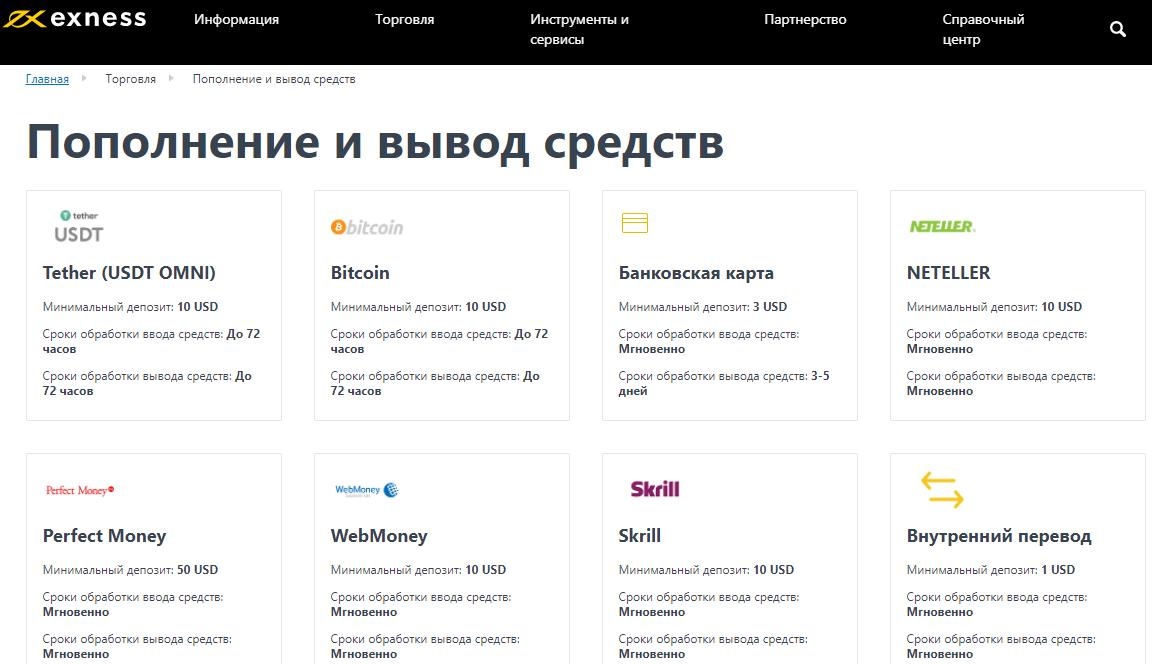The image size is (1152, 664).
Task: Open the Банковская карта title
Action: tap(696, 273)
